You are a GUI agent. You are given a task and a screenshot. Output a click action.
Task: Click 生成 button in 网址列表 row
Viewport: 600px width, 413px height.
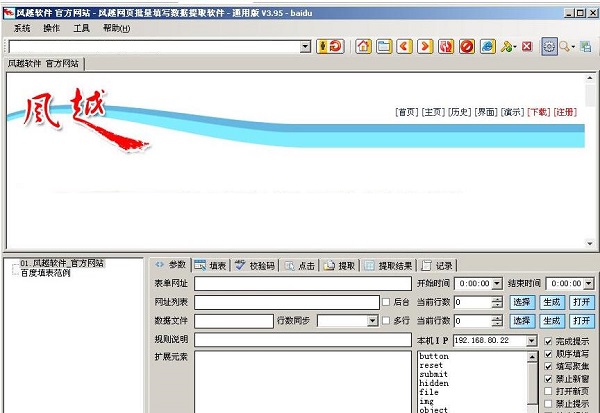click(x=552, y=302)
